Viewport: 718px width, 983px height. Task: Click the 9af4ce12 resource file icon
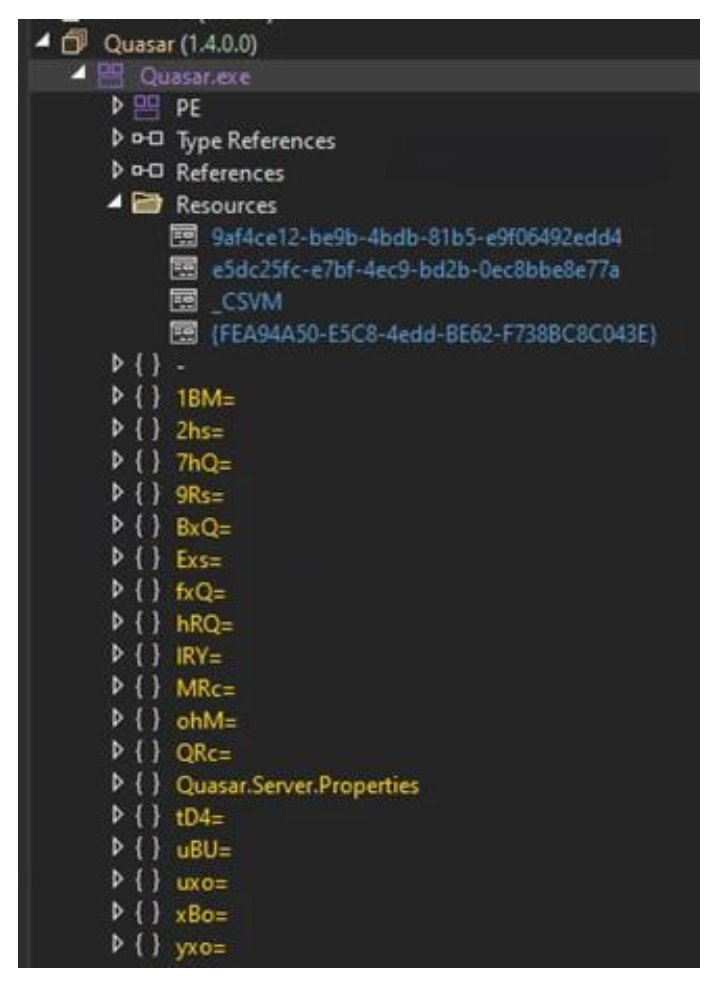tap(182, 237)
